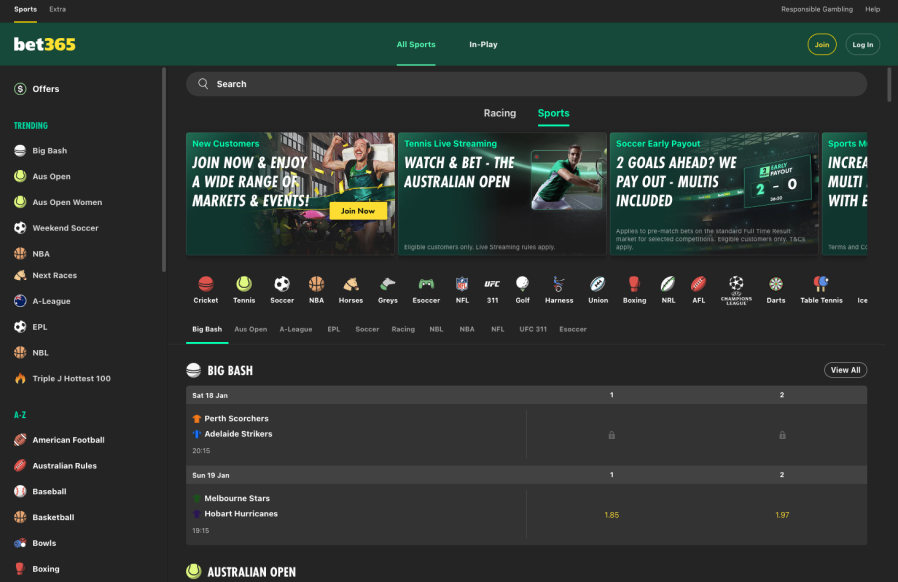Switch to the Extra top tab
Viewport: 898px width, 582px height.
pos(57,9)
